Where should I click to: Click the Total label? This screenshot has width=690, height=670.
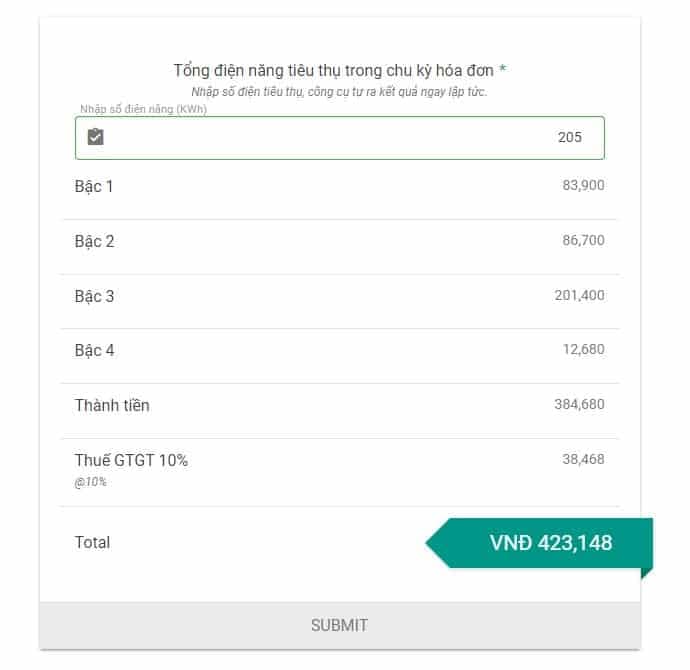92,542
